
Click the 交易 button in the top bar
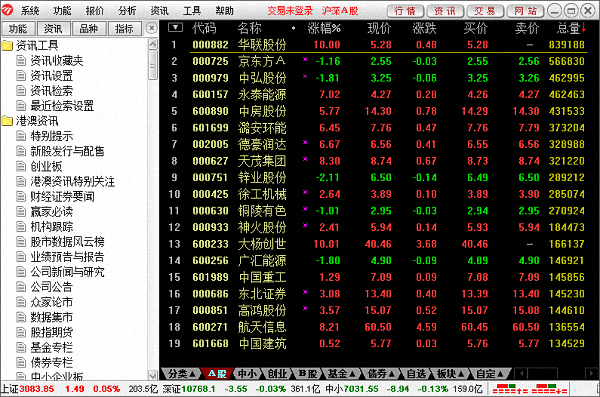click(485, 11)
